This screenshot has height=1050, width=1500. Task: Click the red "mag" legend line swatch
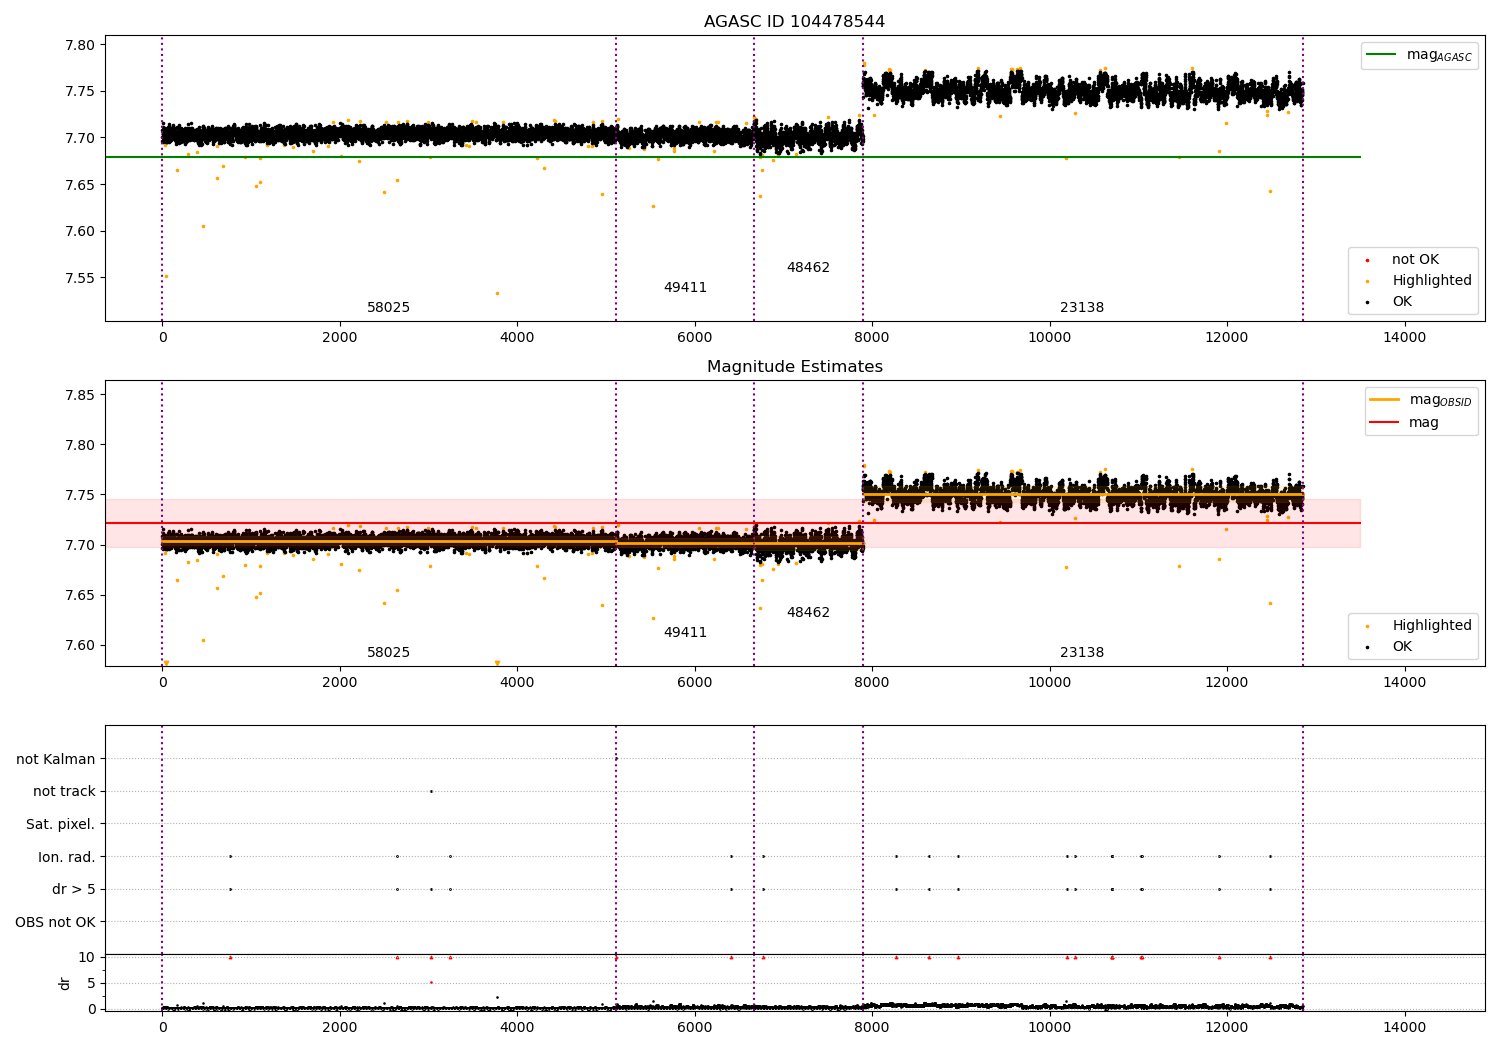[x=1384, y=423]
